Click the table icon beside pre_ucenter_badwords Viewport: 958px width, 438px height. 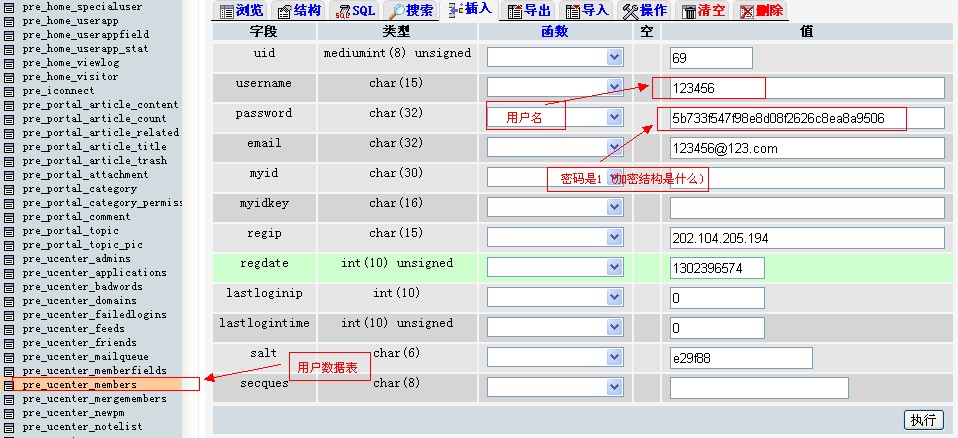[9, 287]
